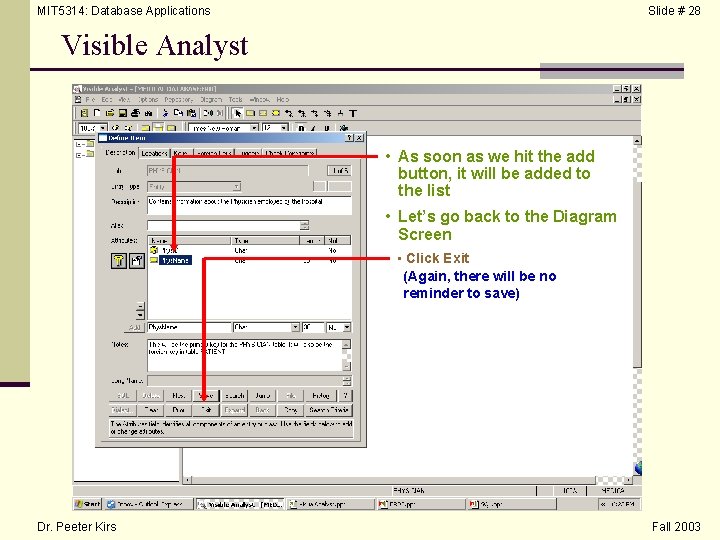720x540 pixels.
Task: Click into the Description text field
Action: point(249,205)
